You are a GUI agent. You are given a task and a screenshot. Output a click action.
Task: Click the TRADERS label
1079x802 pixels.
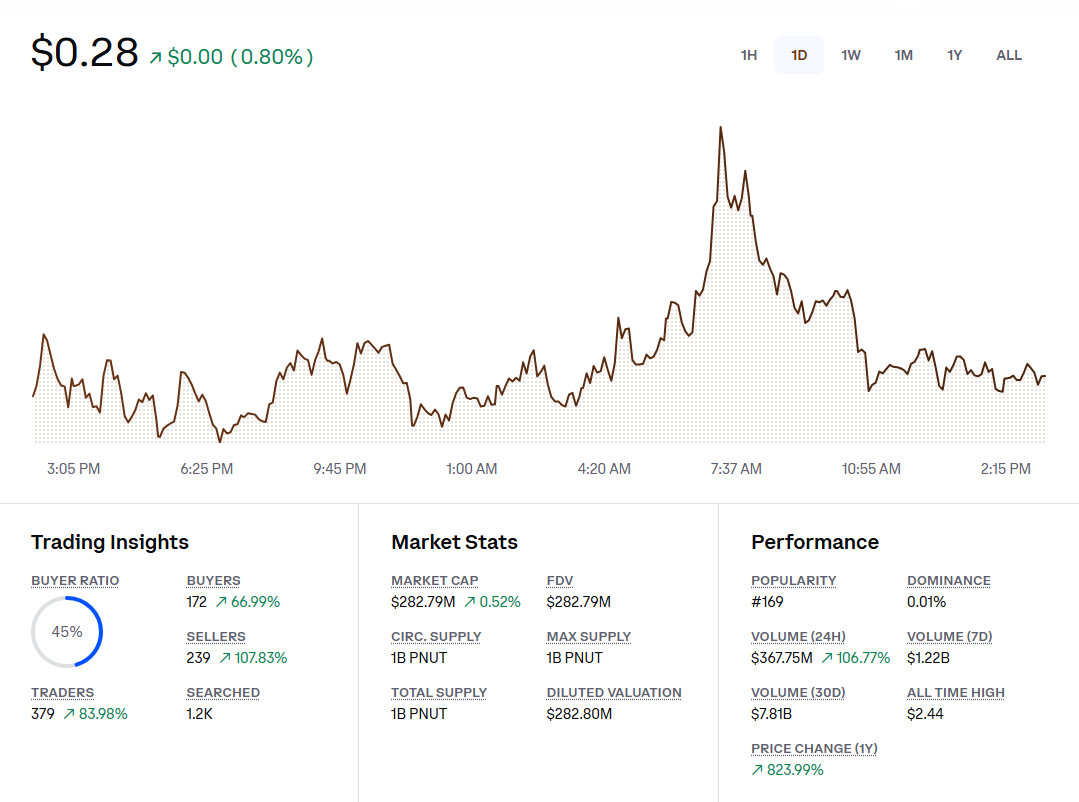(x=62, y=692)
